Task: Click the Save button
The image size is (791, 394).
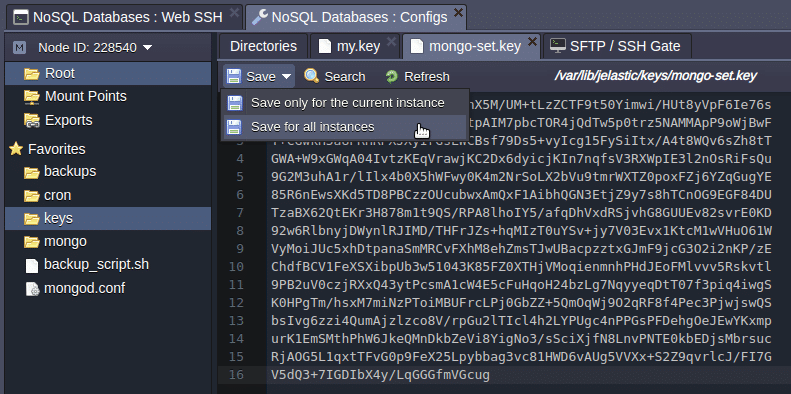Action: (x=259, y=77)
